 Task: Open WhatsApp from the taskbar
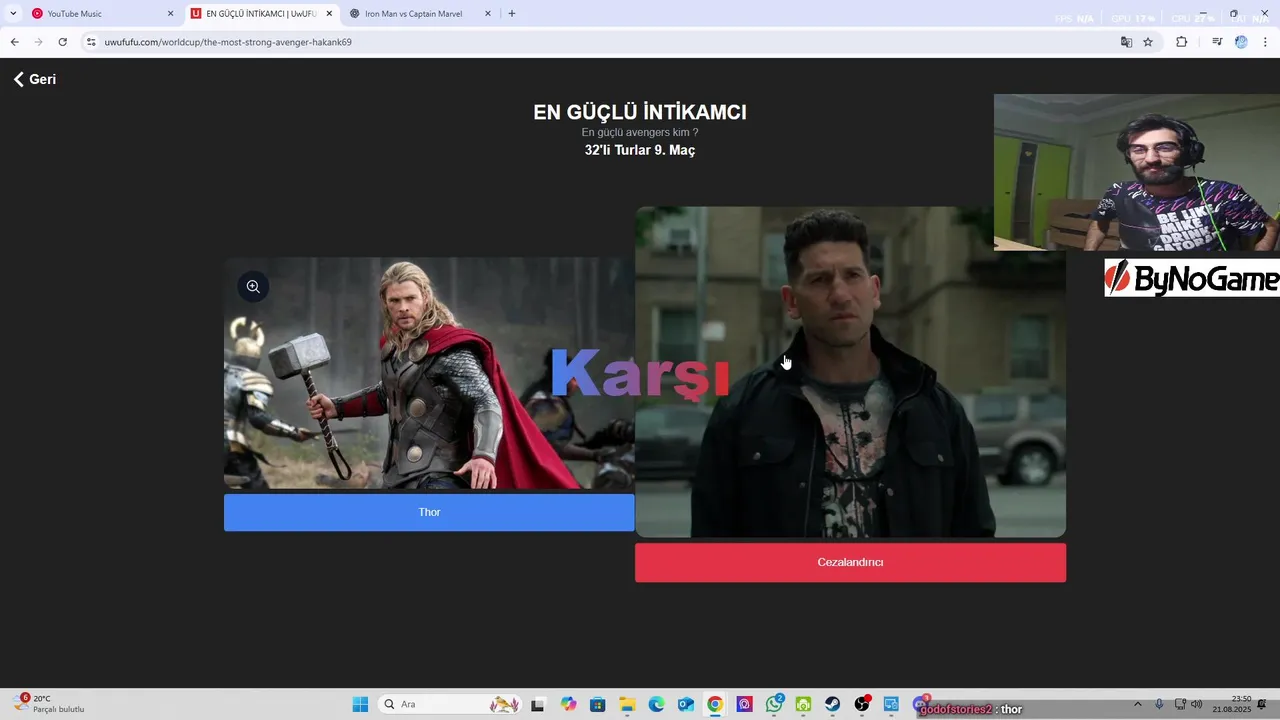774,705
